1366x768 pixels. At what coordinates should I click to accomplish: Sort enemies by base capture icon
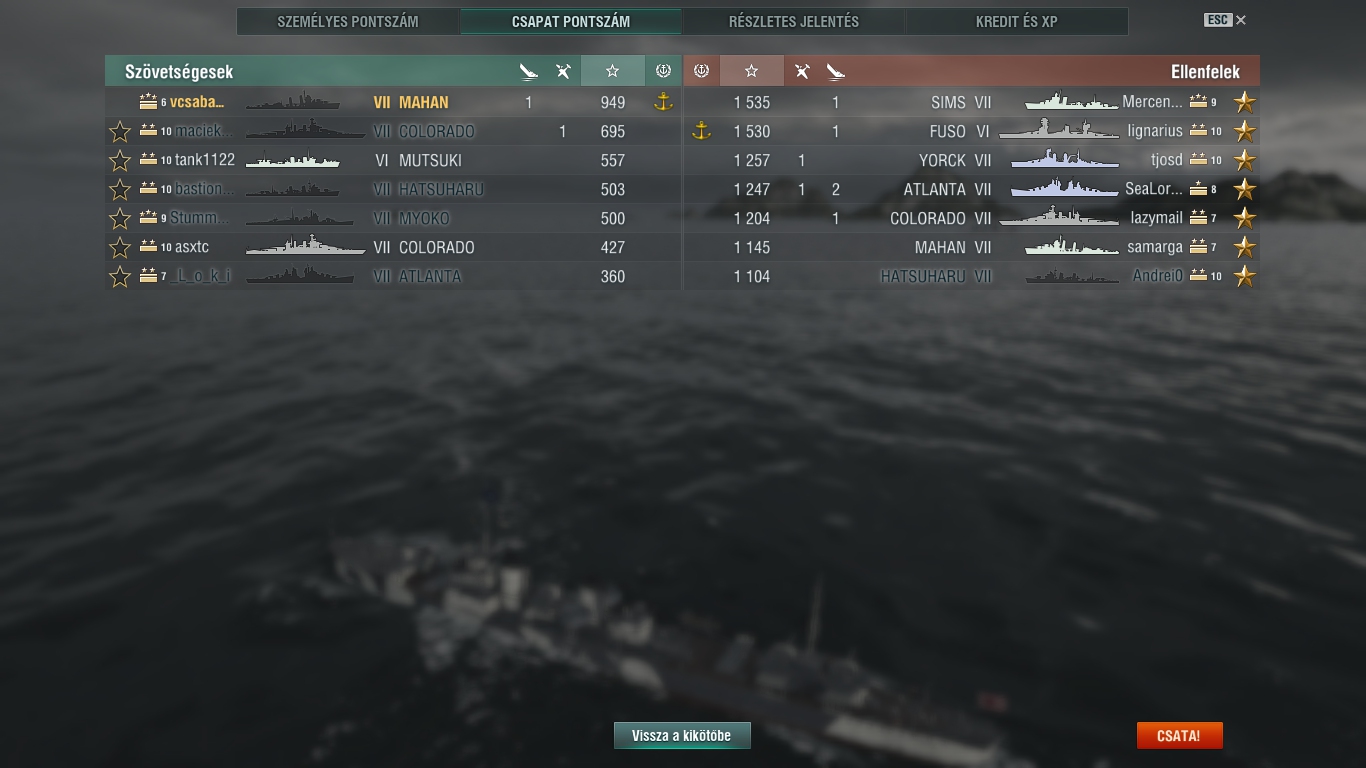click(701, 71)
